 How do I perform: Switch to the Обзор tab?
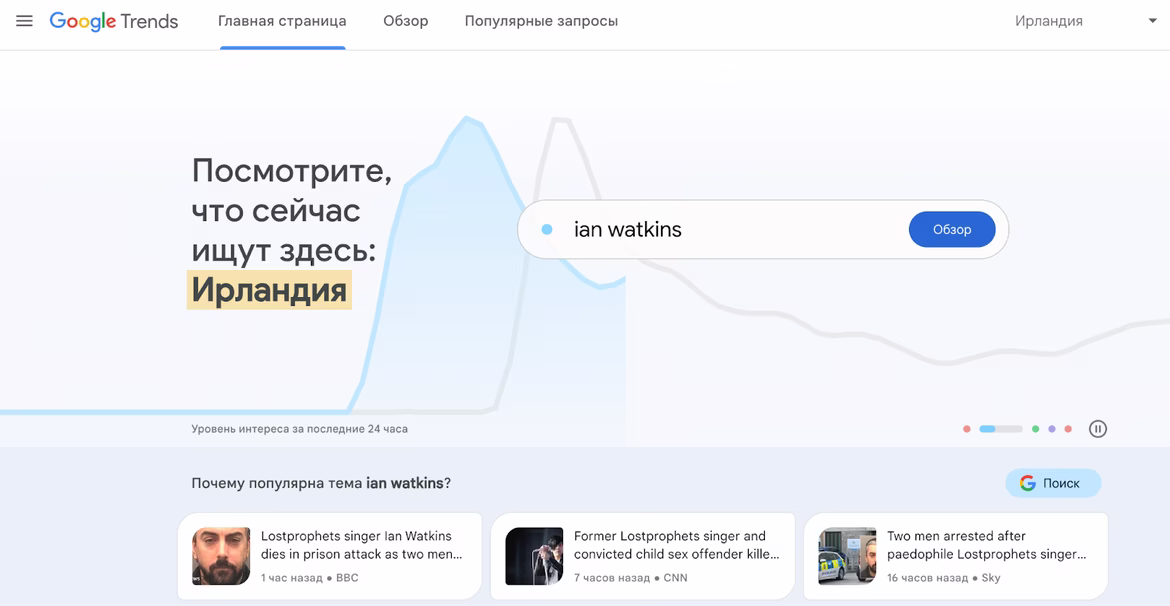[405, 21]
